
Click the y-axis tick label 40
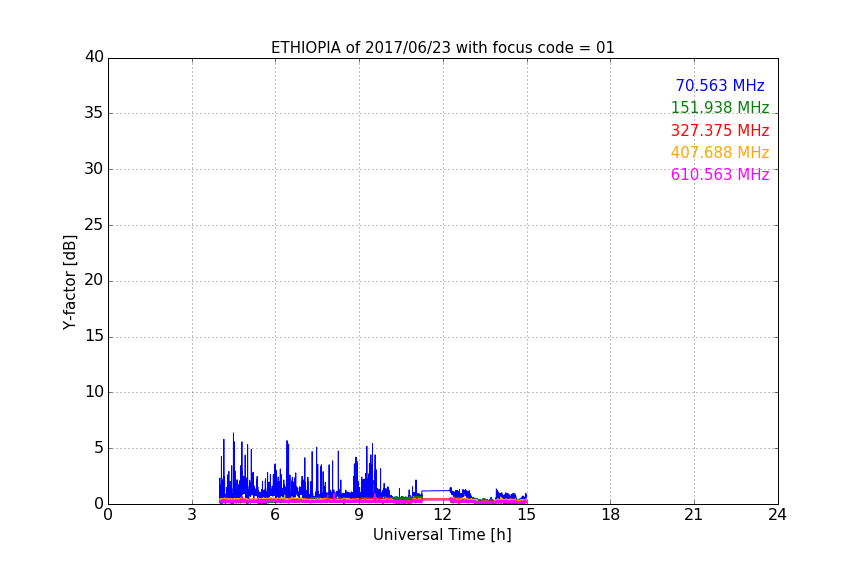pos(94,57)
